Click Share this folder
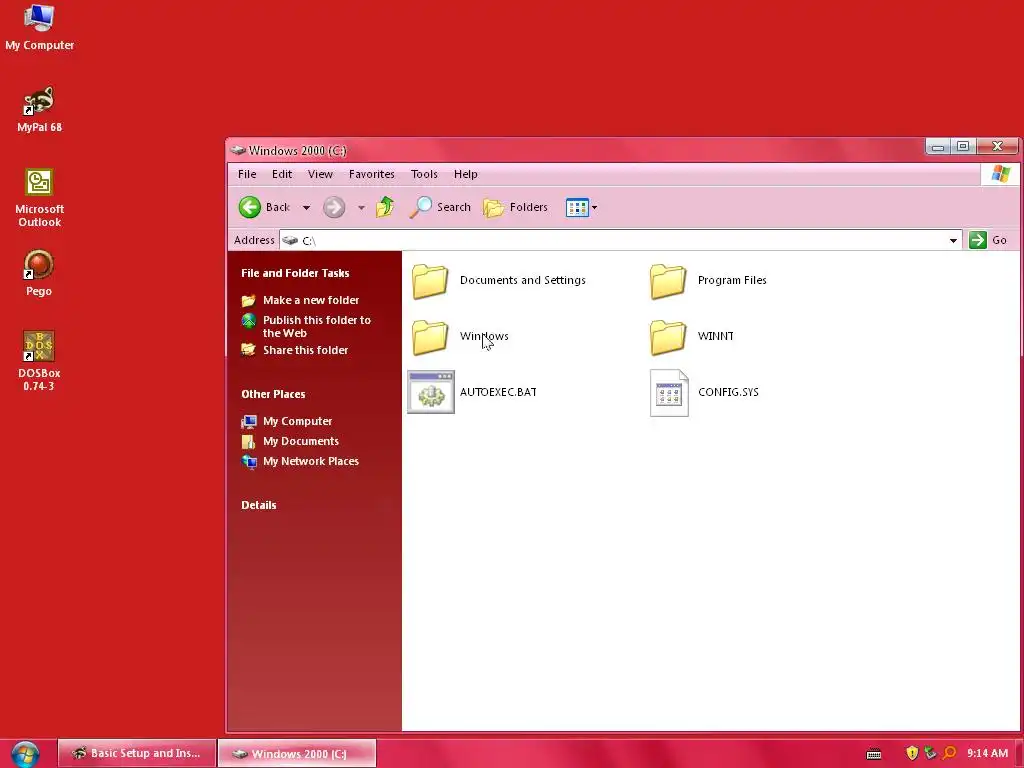 click(306, 350)
